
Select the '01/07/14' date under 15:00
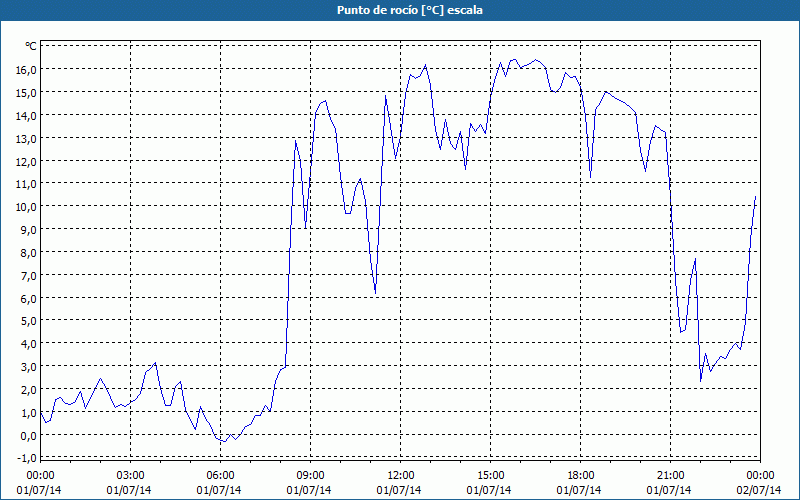(489, 490)
